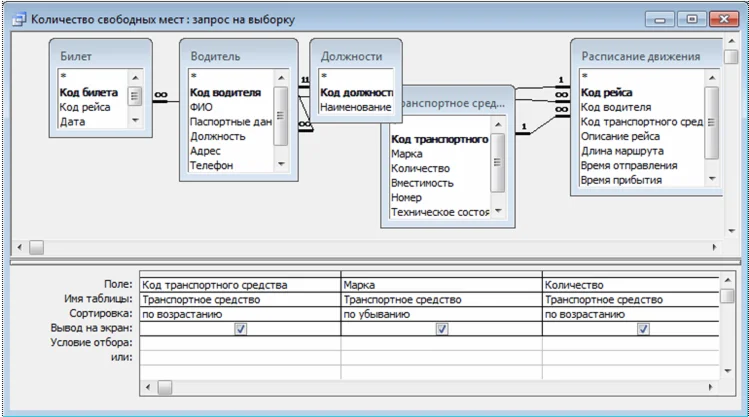Click left arrow of table pane horizontal scrollbar
This screenshot has width=749, height=417.
point(19,246)
